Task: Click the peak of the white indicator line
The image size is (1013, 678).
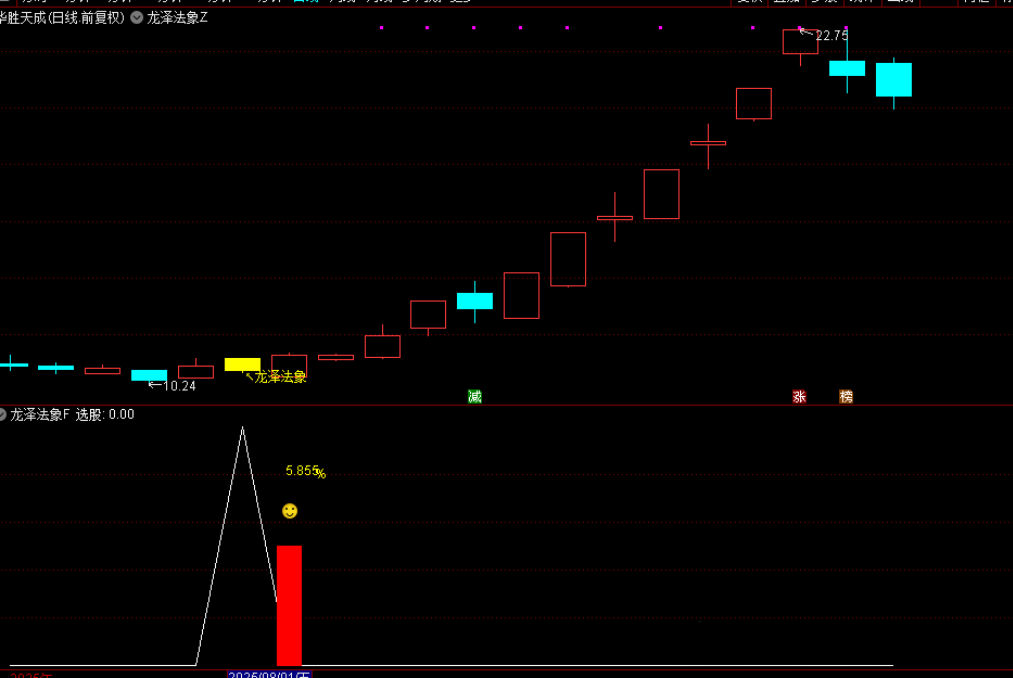Action: pos(242,429)
